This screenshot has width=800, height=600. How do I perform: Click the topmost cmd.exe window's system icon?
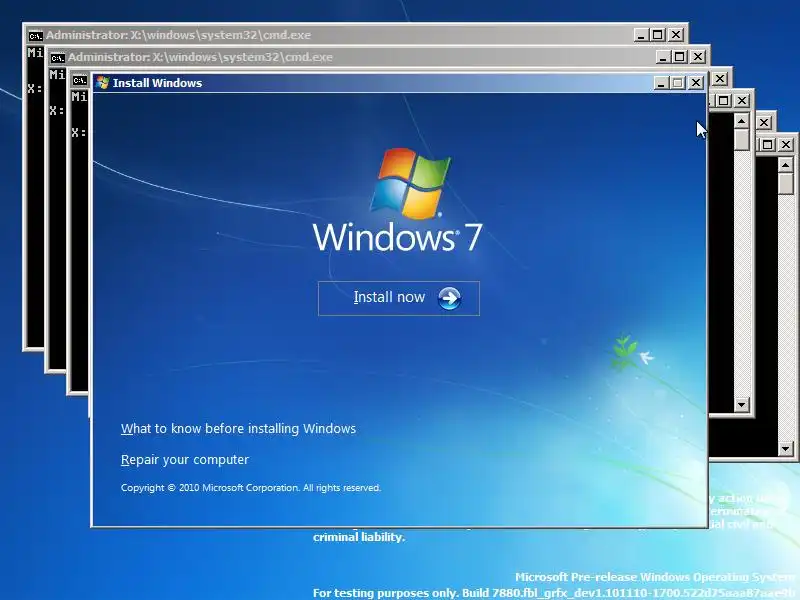(x=35, y=36)
